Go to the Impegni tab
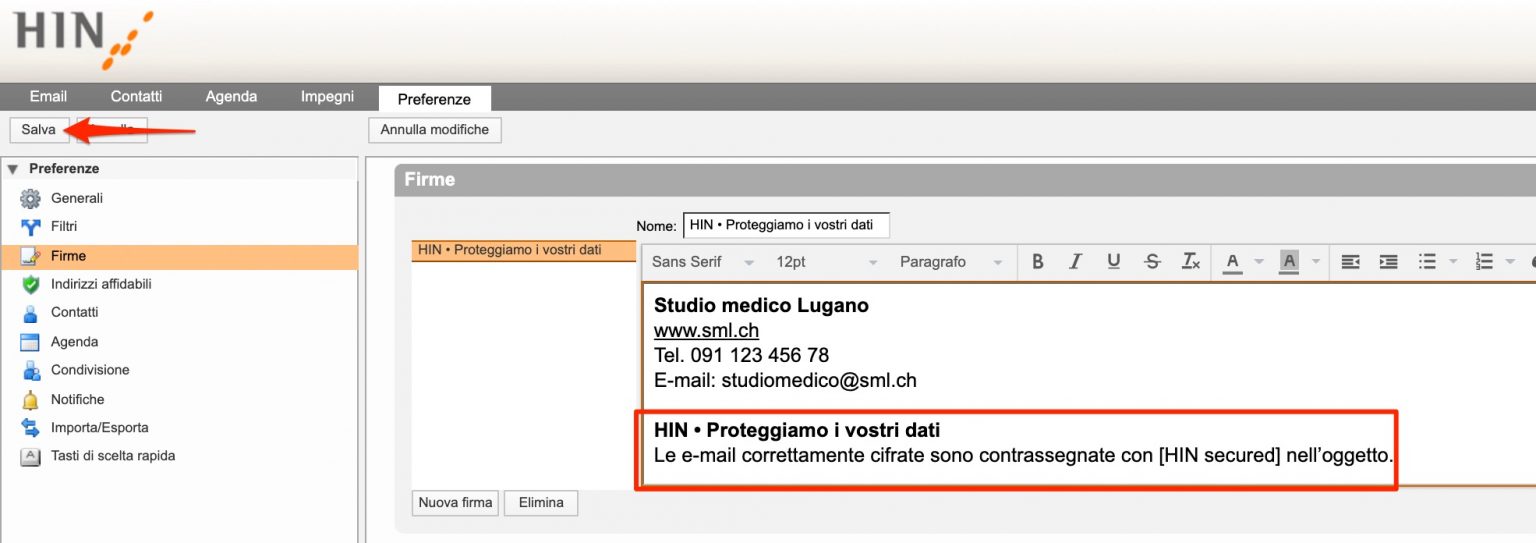1536x543 pixels. [x=327, y=97]
